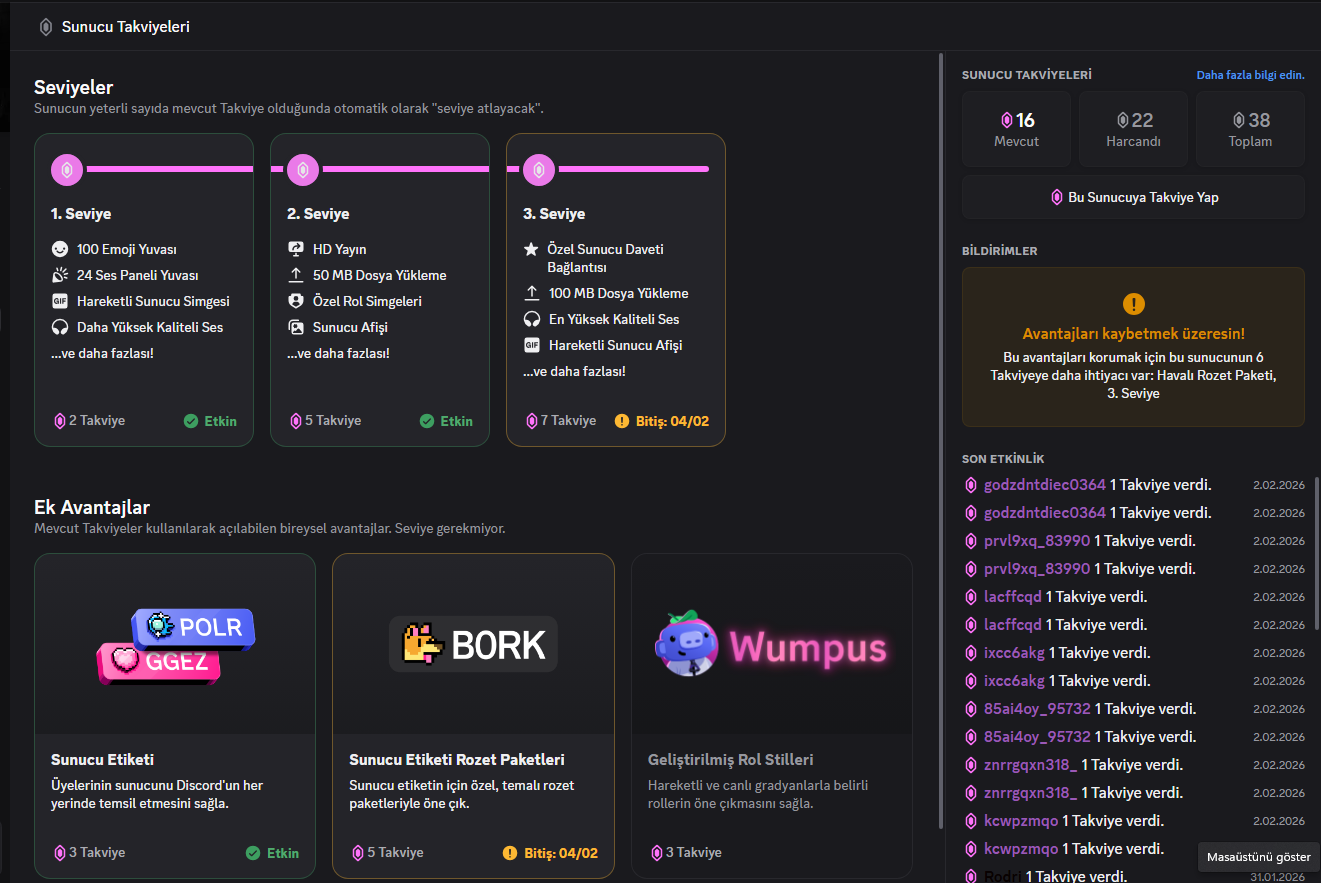Open the POLR and GGEZ tag artwork

click(x=175, y=645)
